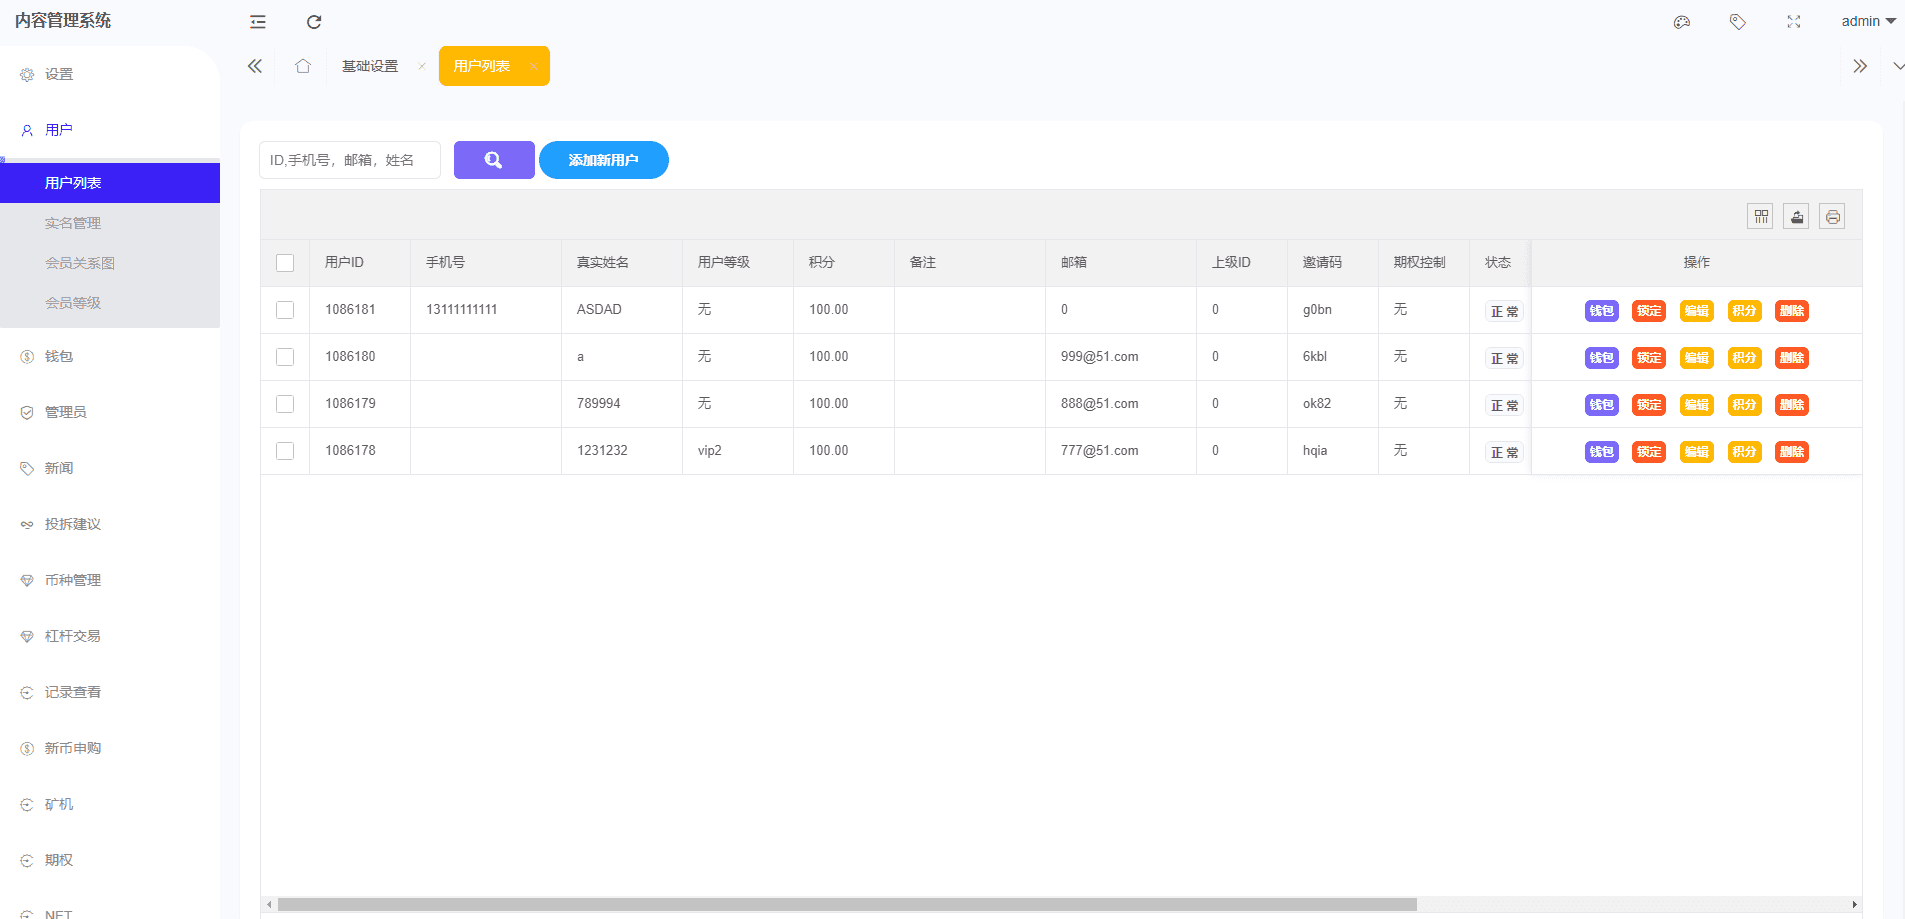Click the home icon tab
The width and height of the screenshot is (1905, 919).
coord(303,66)
